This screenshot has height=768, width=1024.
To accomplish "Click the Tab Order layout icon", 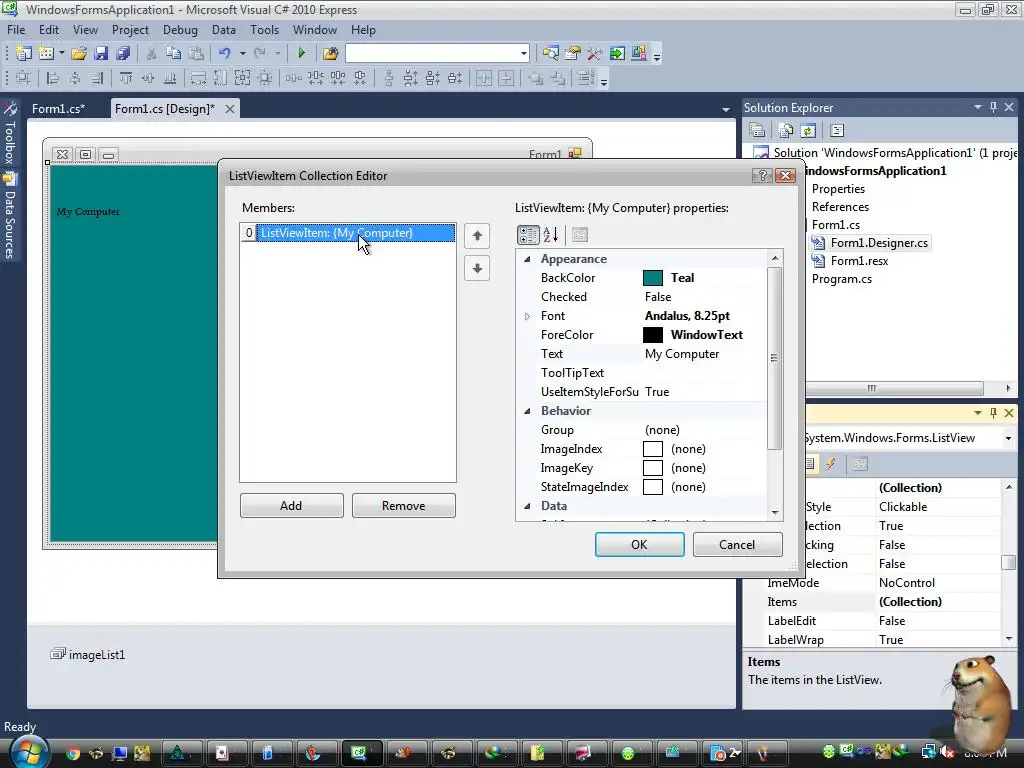I will 586,78.
